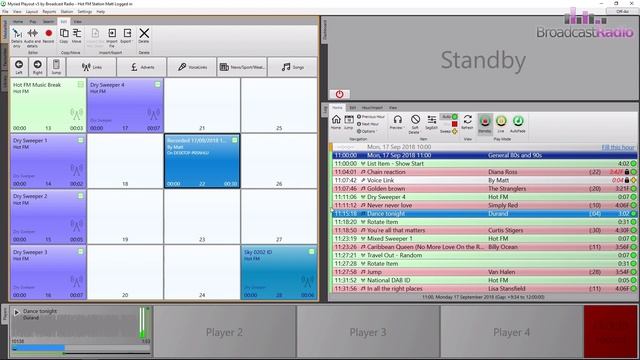
Task: Open Import file in the cart ribbon
Action: pos(112,37)
